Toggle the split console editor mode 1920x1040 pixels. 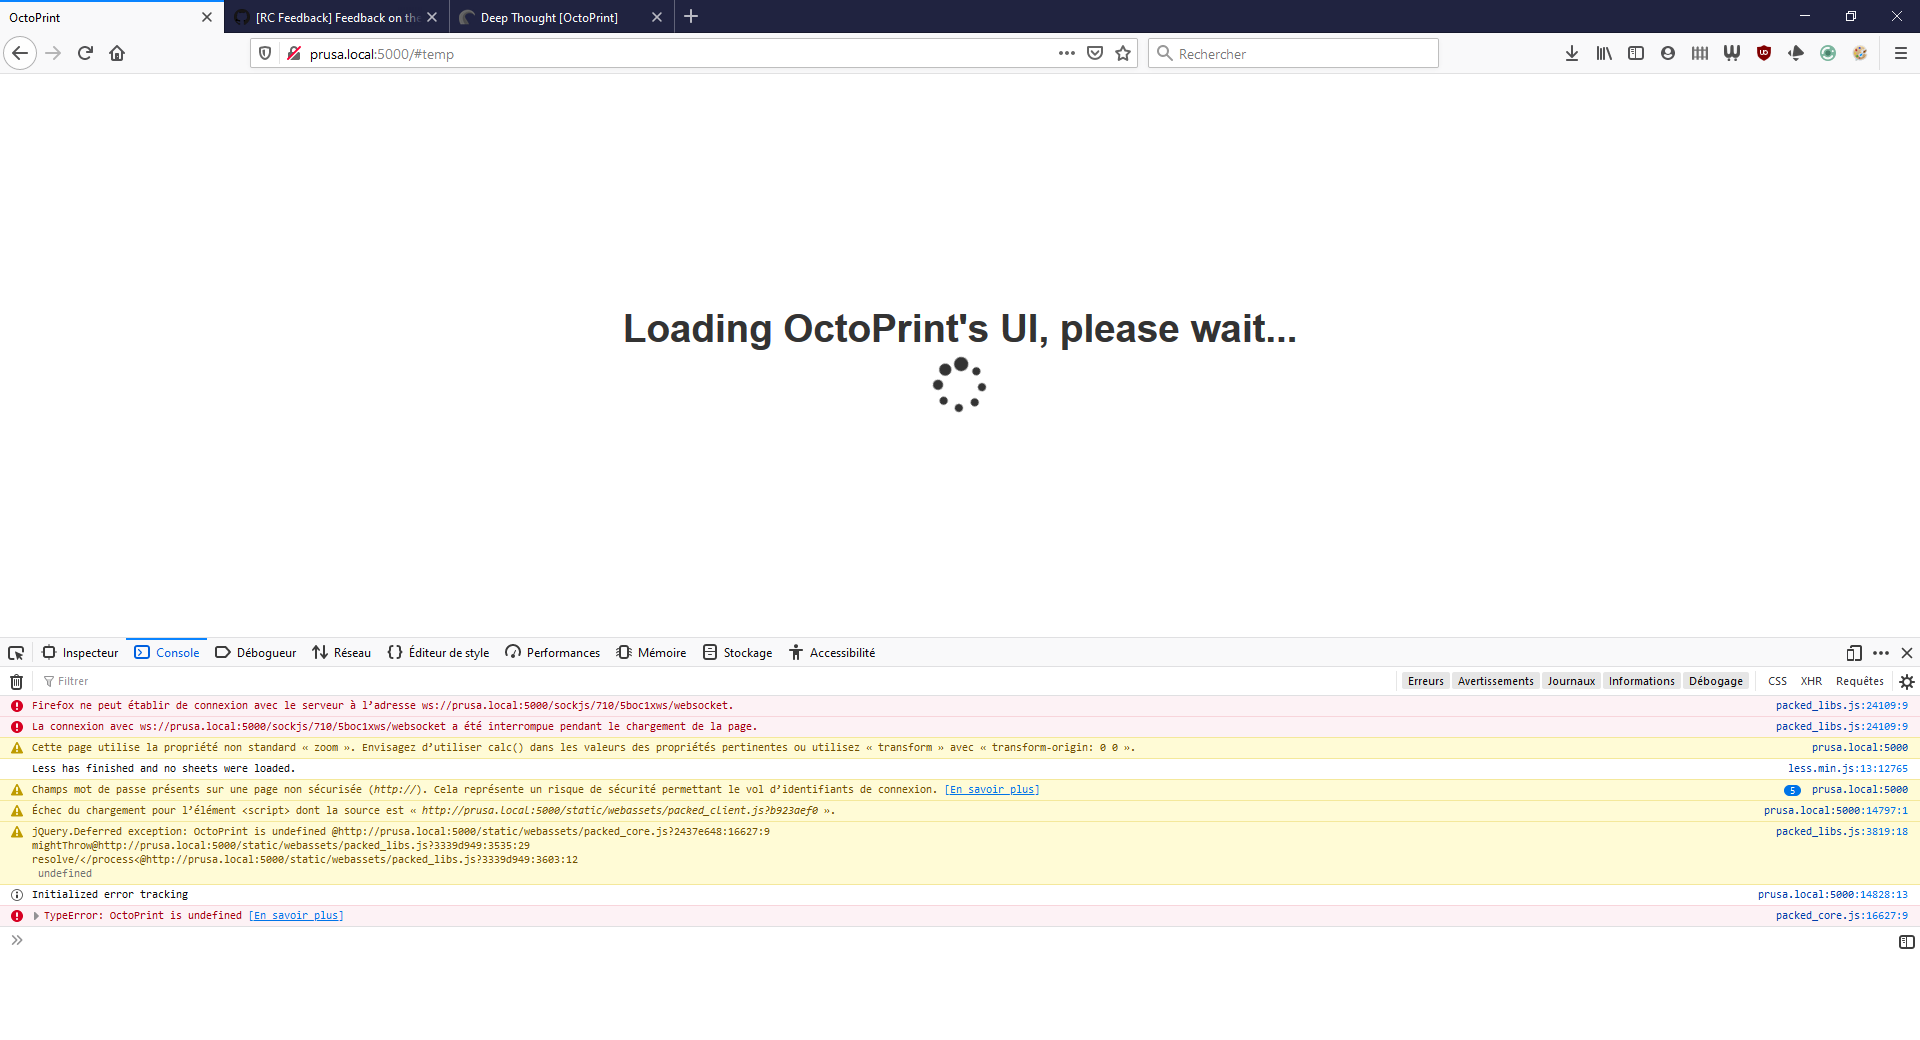tap(1907, 942)
